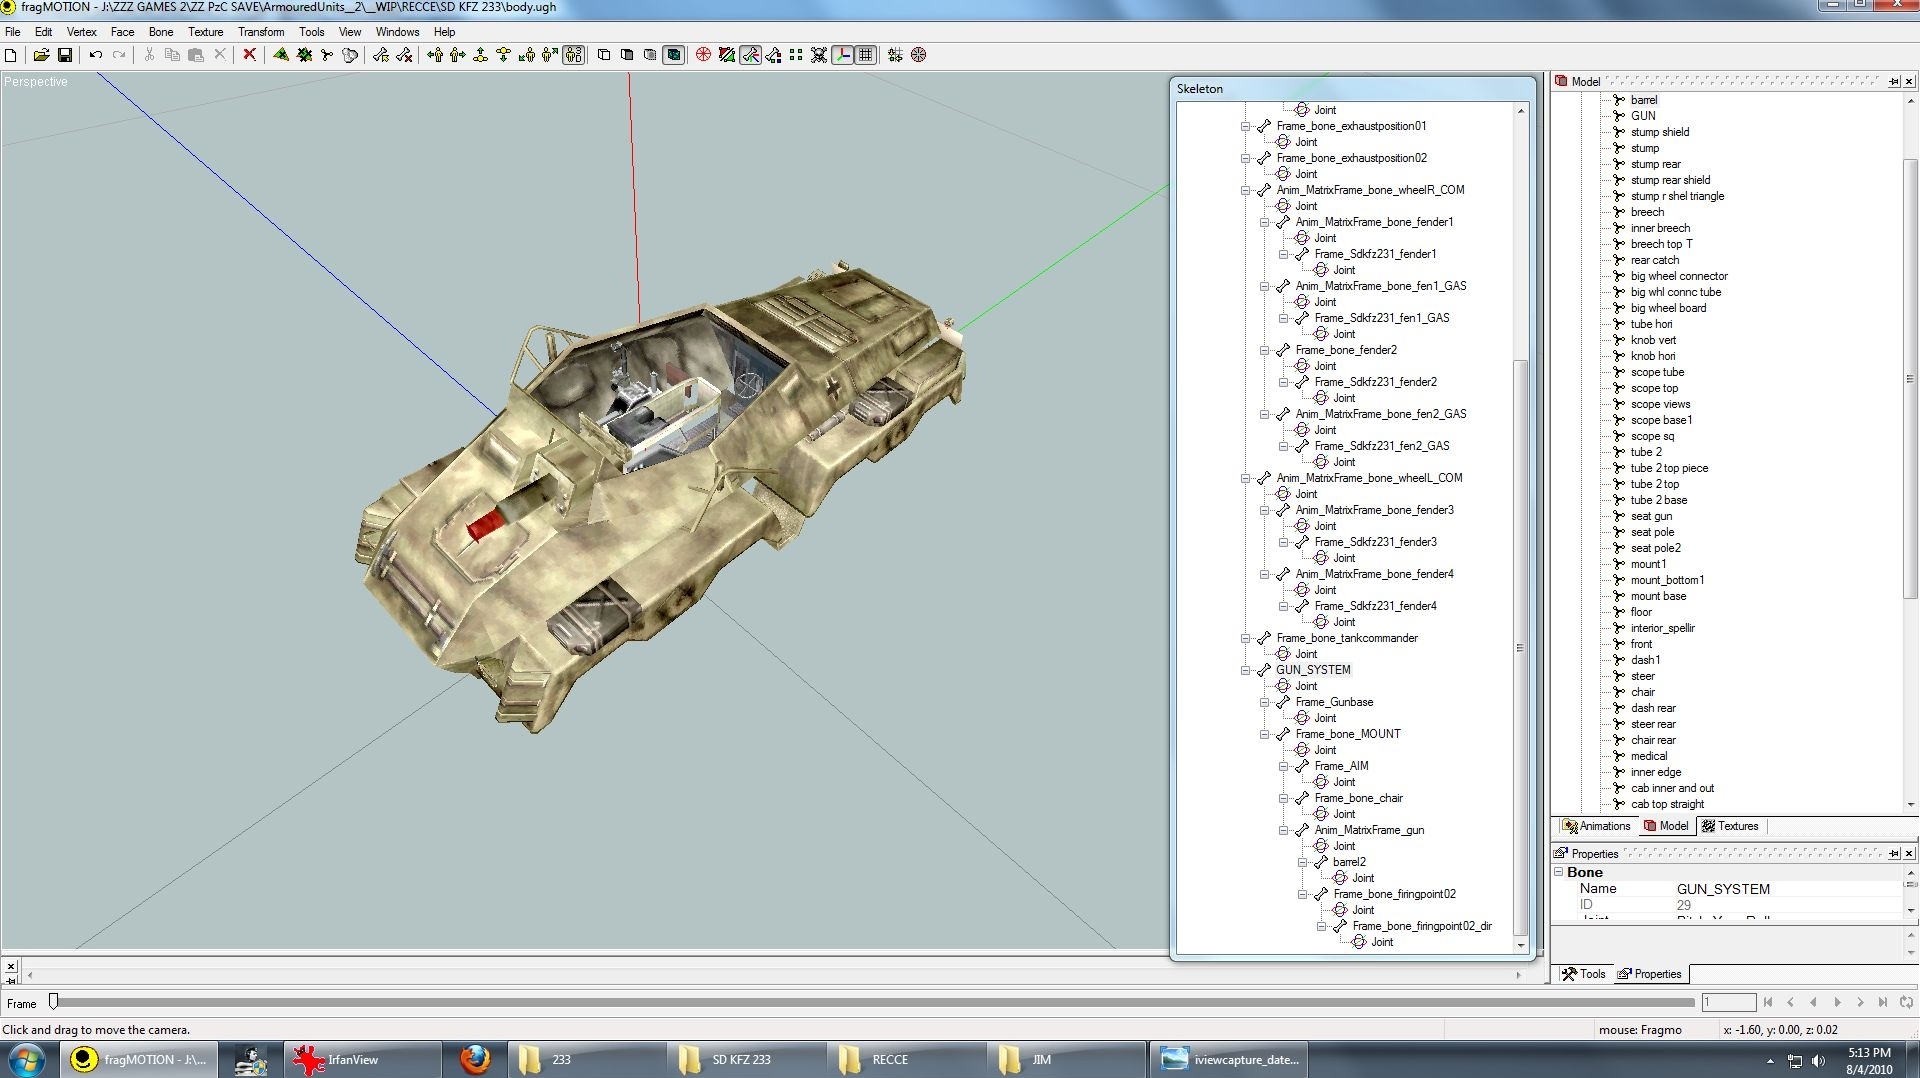Toggle the animation loop button
The image size is (1920, 1078).
pos(1906,1002)
